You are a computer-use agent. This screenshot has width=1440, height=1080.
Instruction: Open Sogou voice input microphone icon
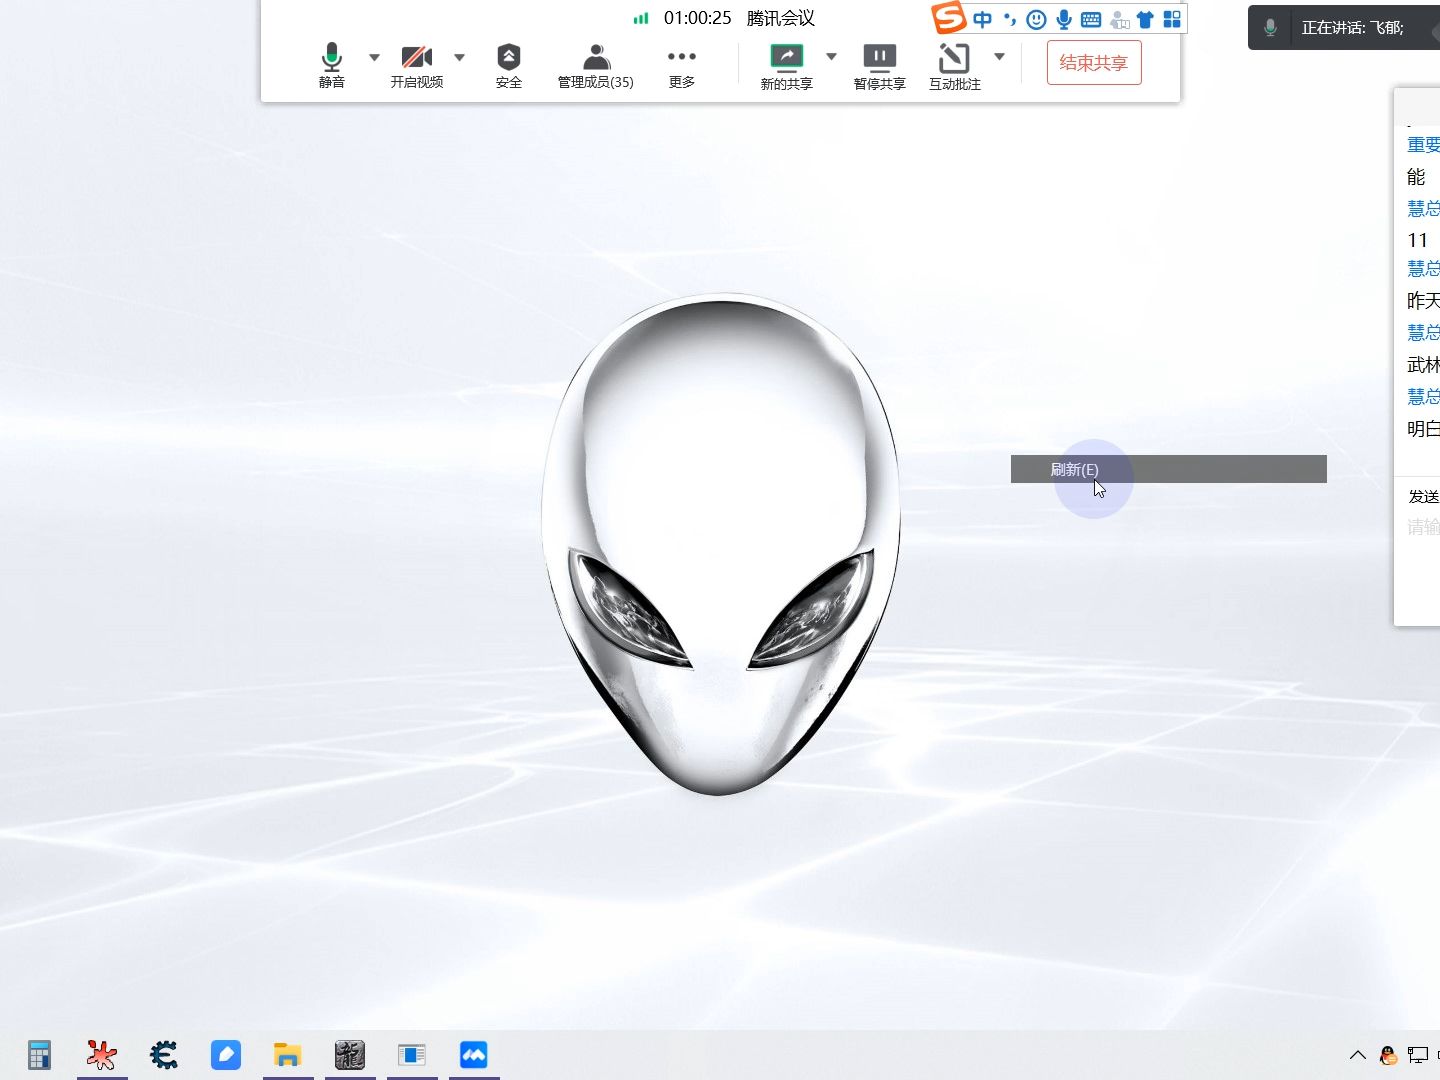coord(1064,19)
